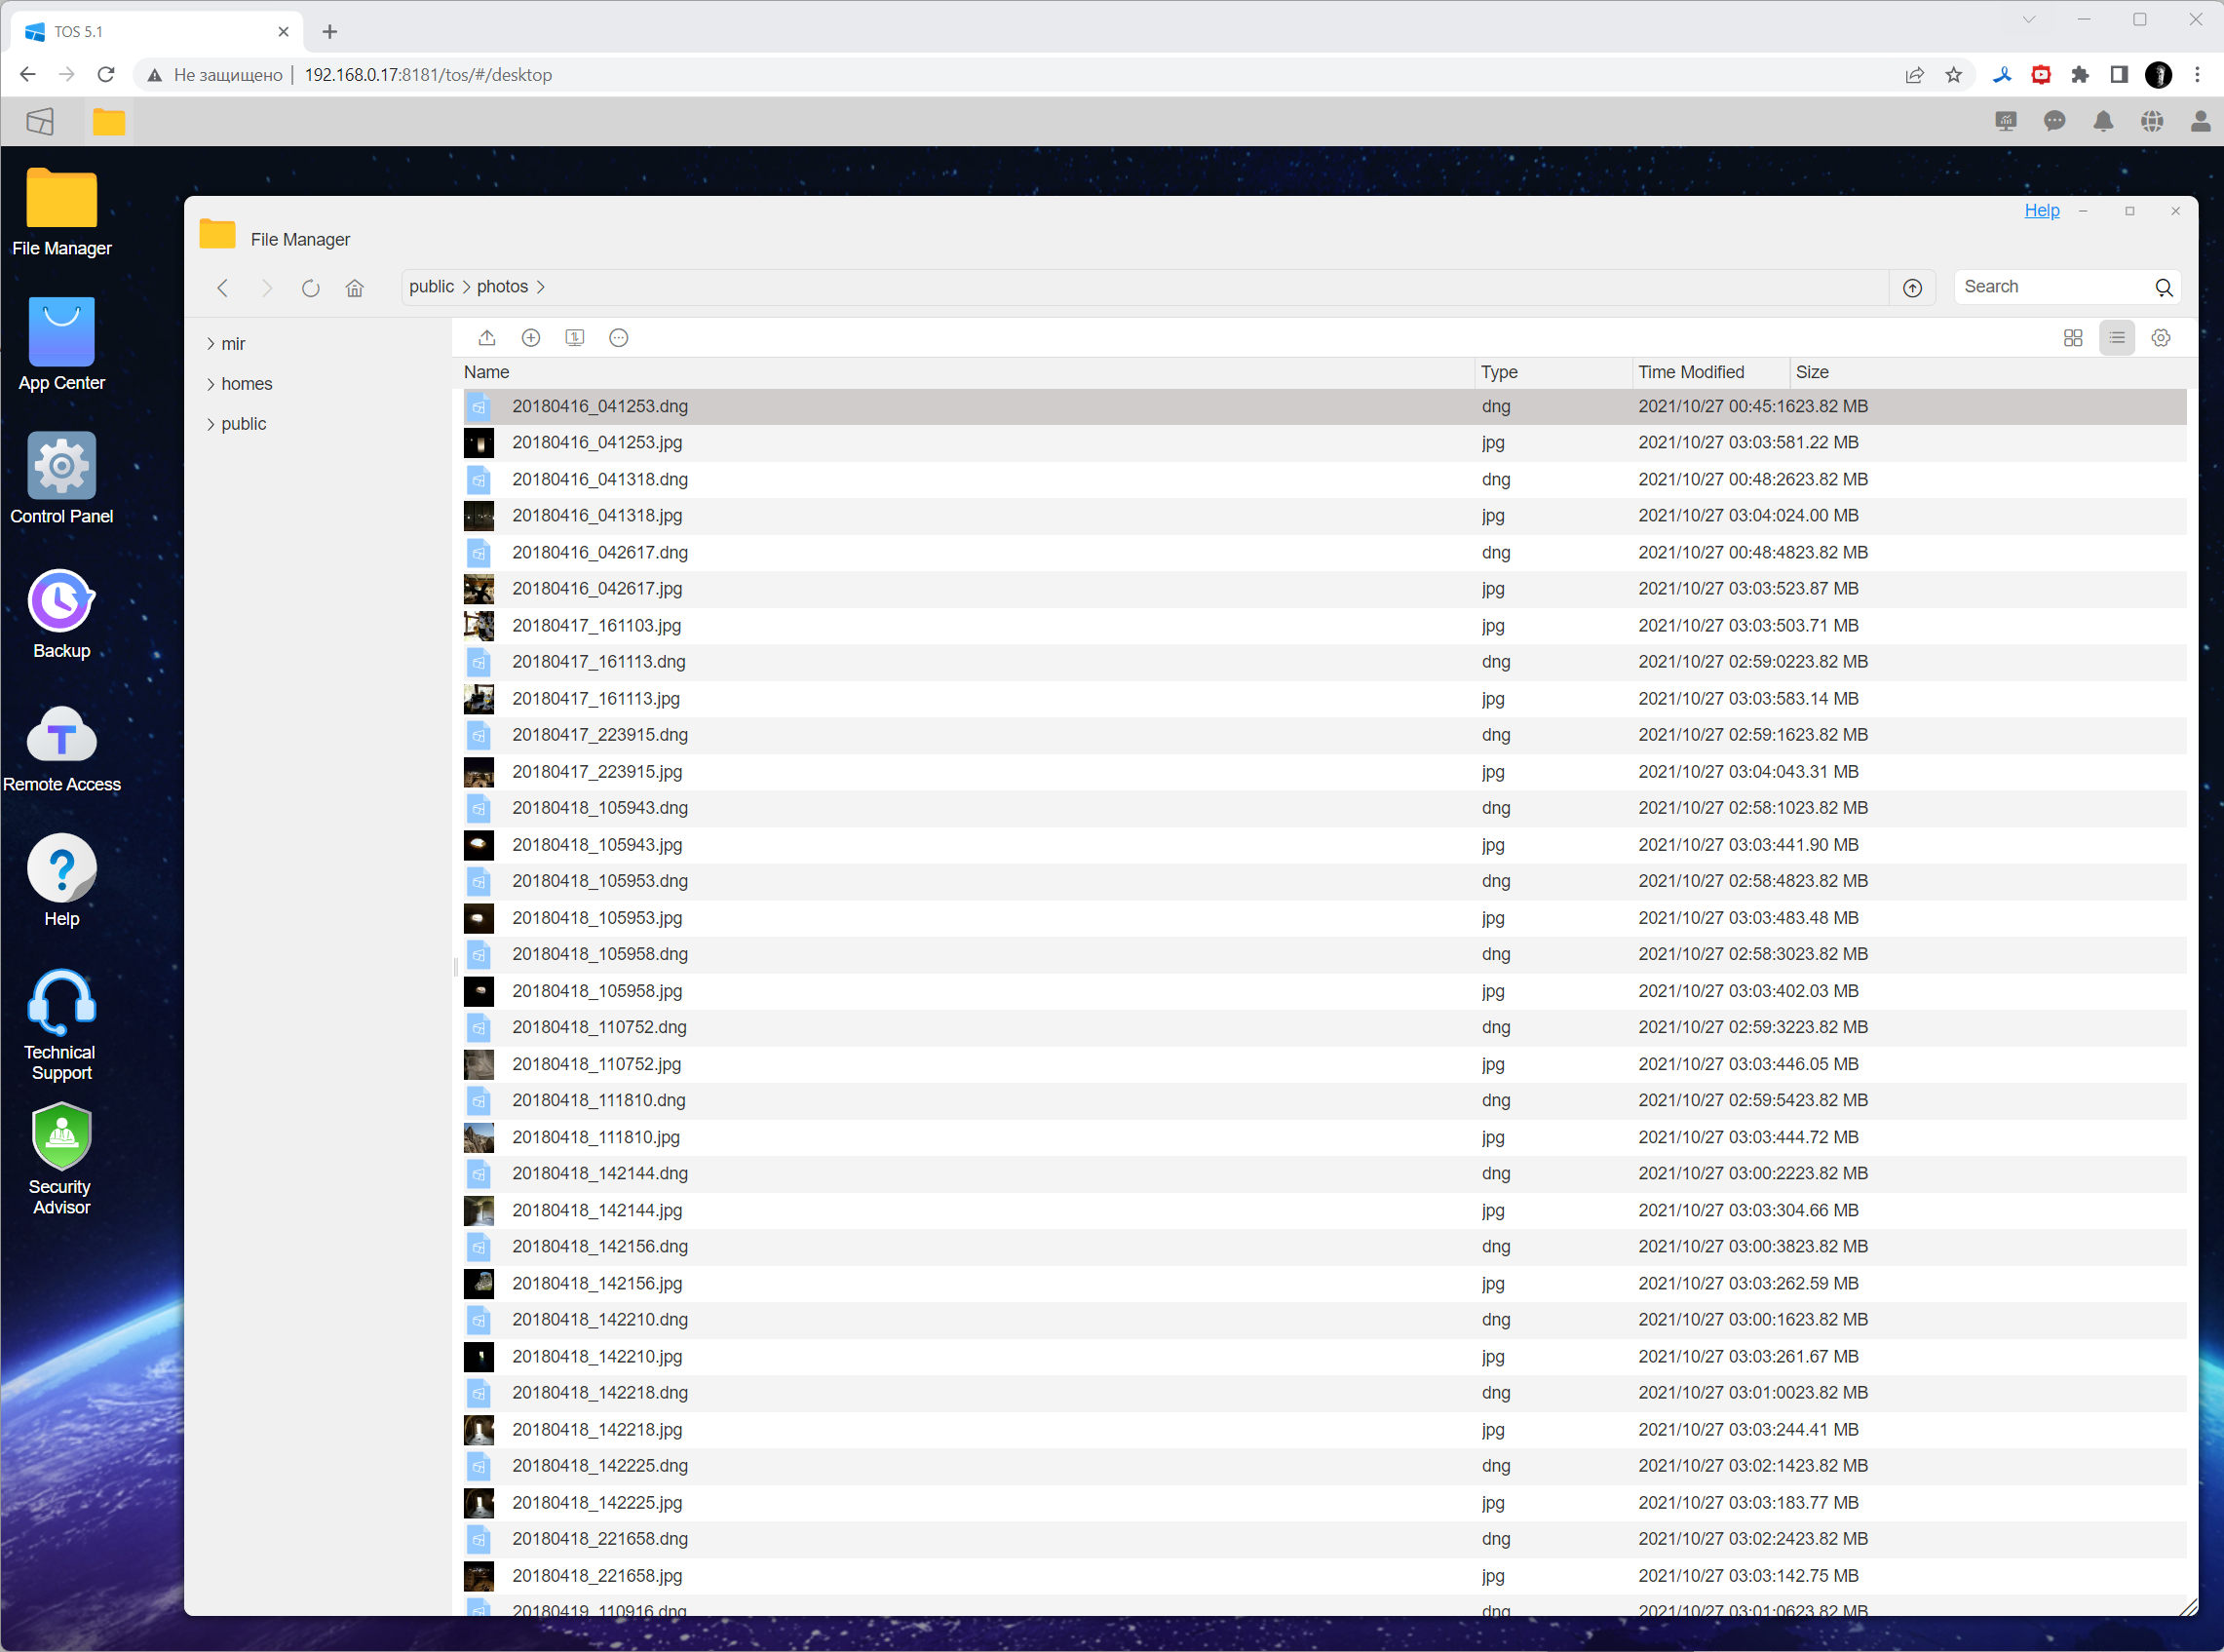Switch to thumbnail grid view

[2073, 338]
